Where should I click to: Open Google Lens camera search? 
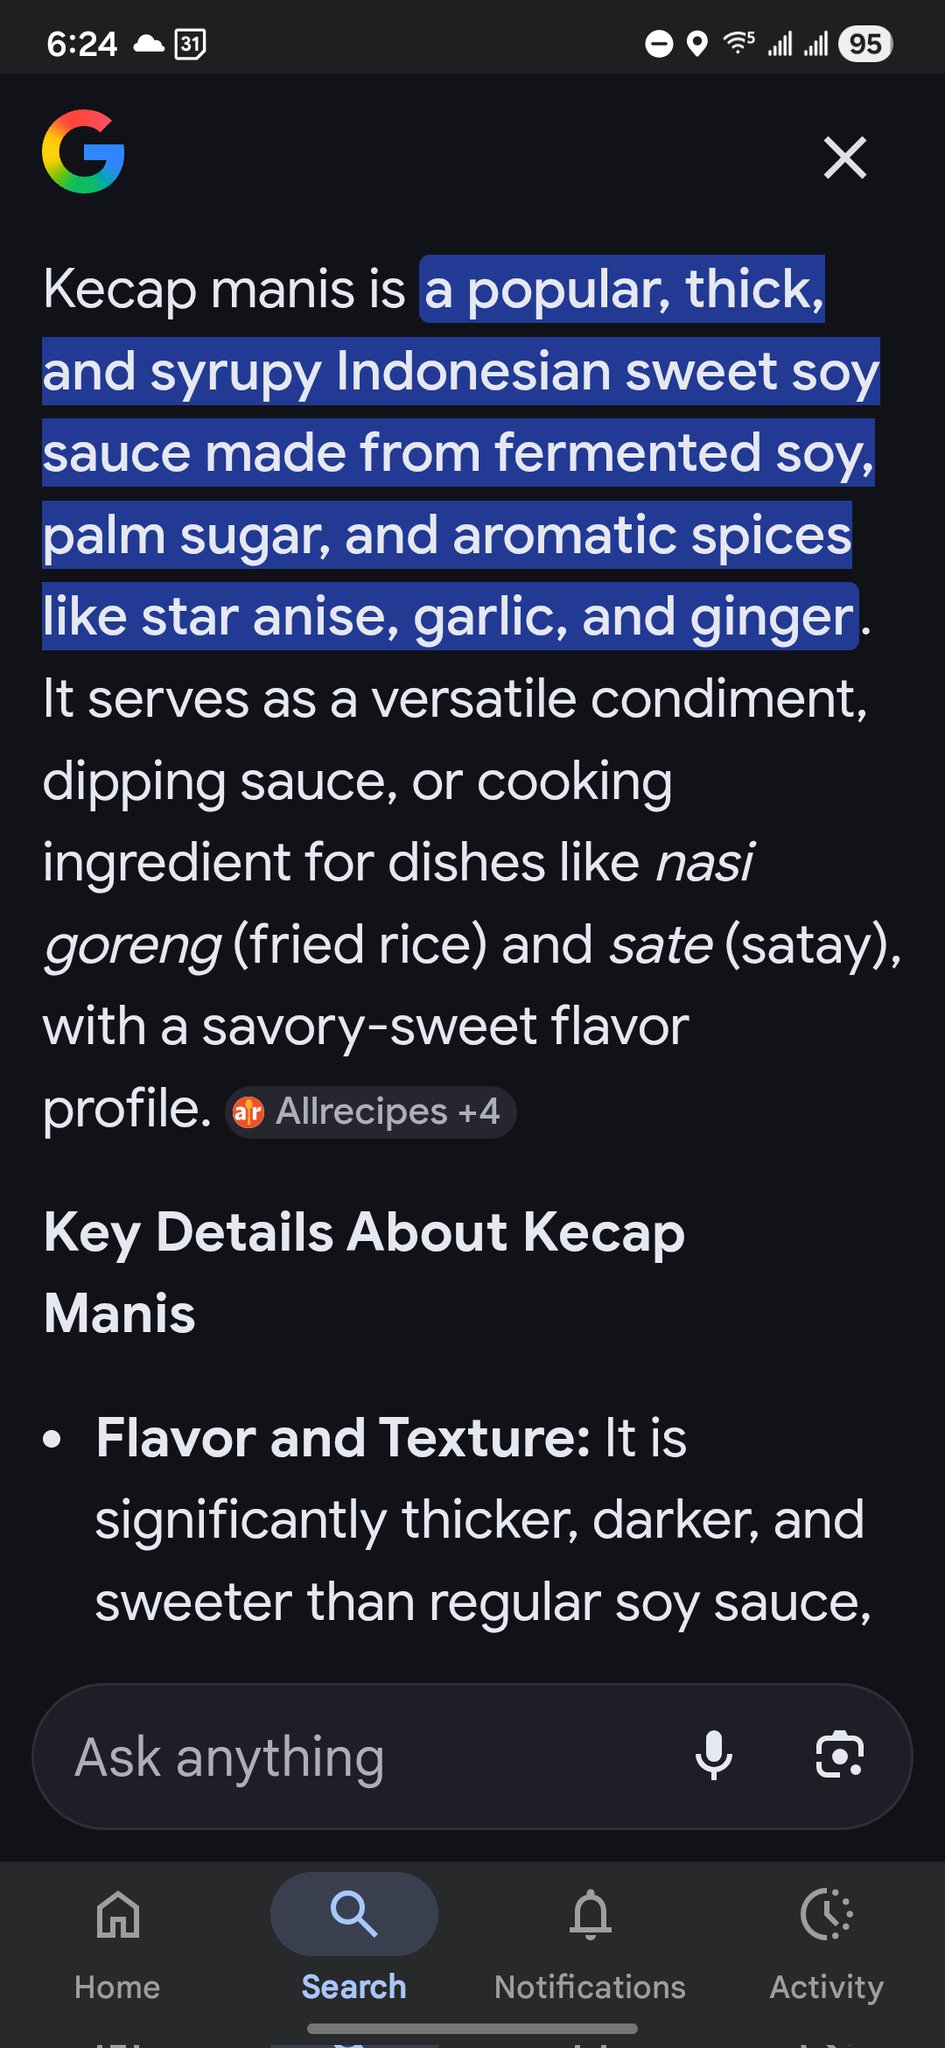(839, 1755)
